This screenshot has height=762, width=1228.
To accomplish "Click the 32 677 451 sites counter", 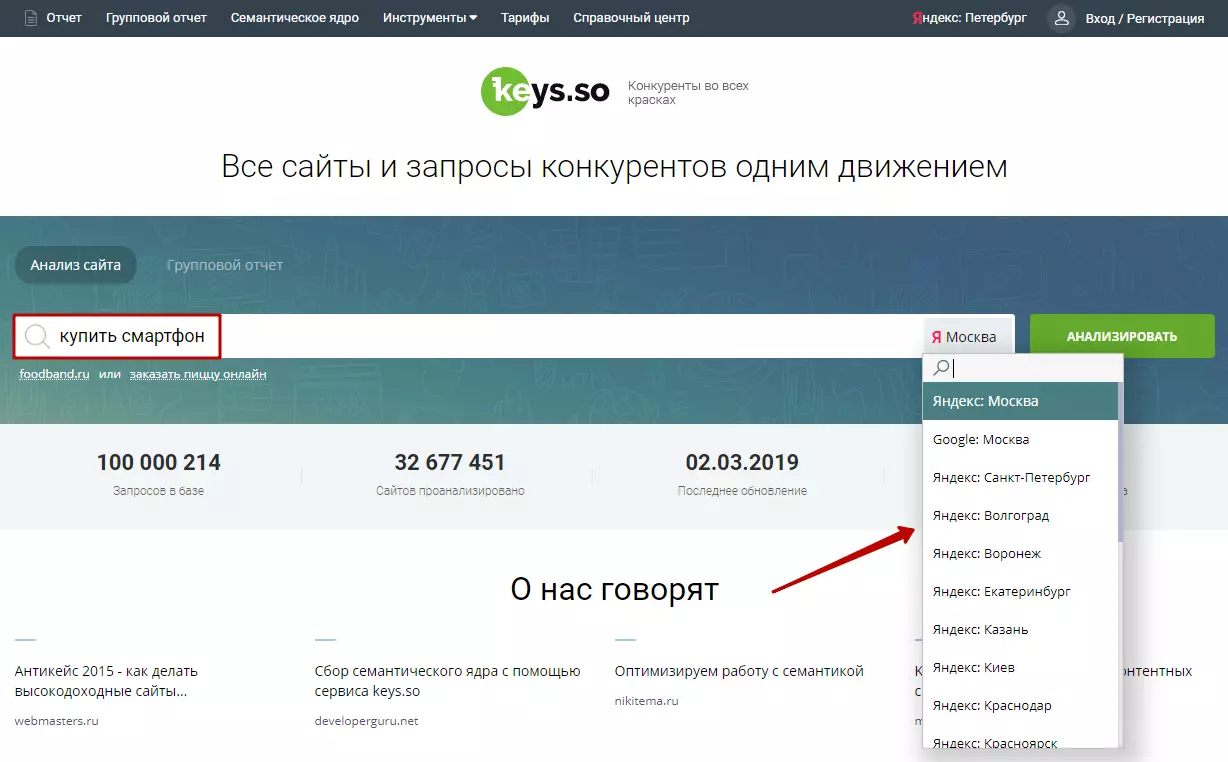I will [450, 463].
